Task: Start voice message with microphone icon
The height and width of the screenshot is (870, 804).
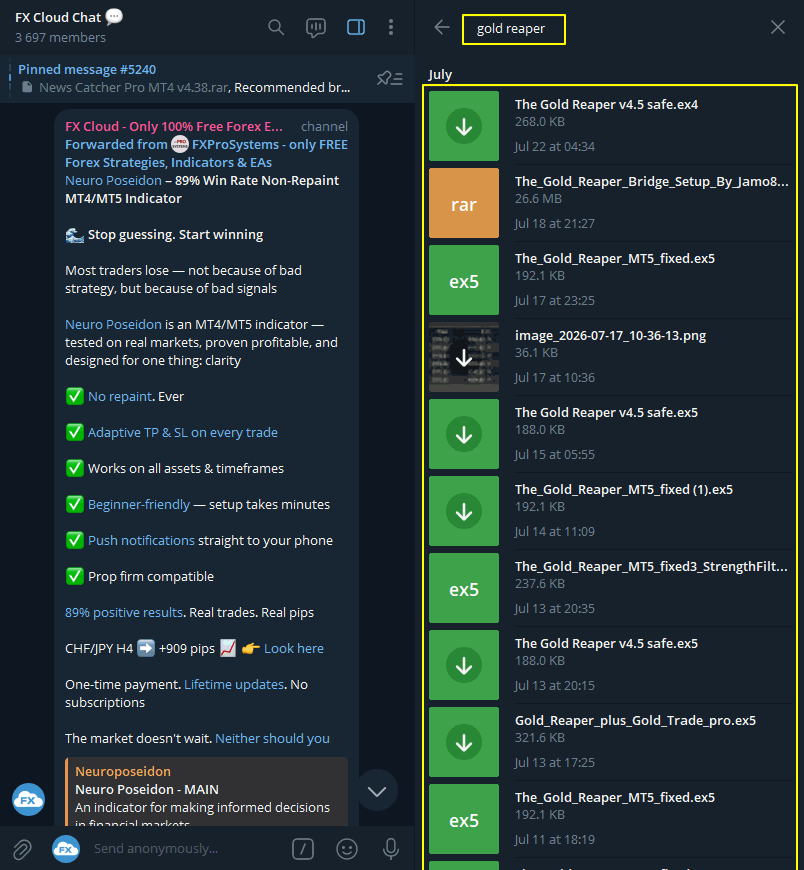Action: [391, 848]
